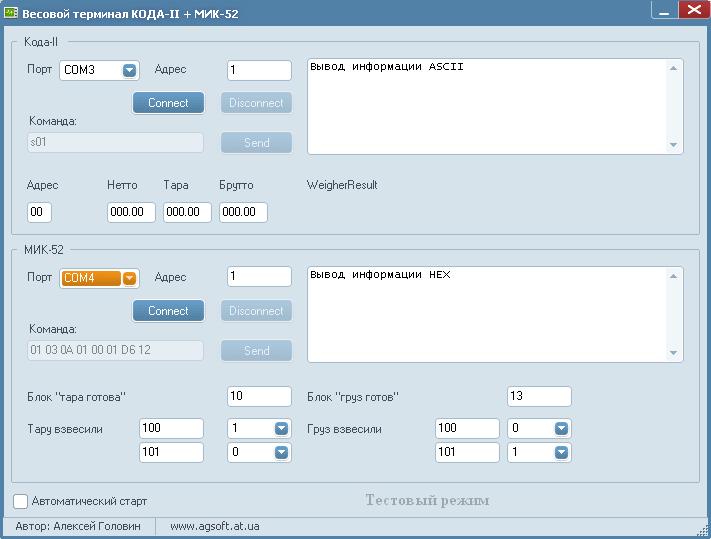Image resolution: width=711 pixels, height=539 pixels.
Task: Click the 01 03 0A 01 command field
Action: (115, 350)
